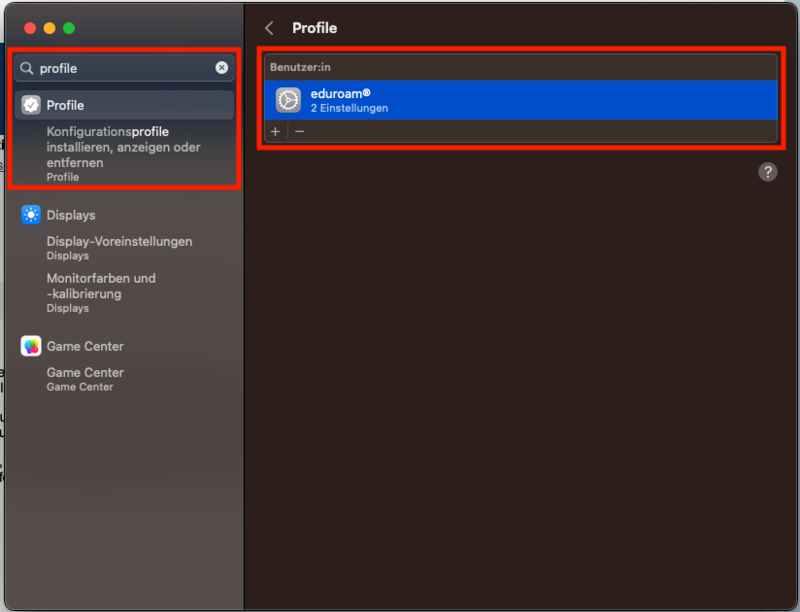This screenshot has width=800, height=612.
Task: Open help with the question mark button
Action: (x=768, y=172)
